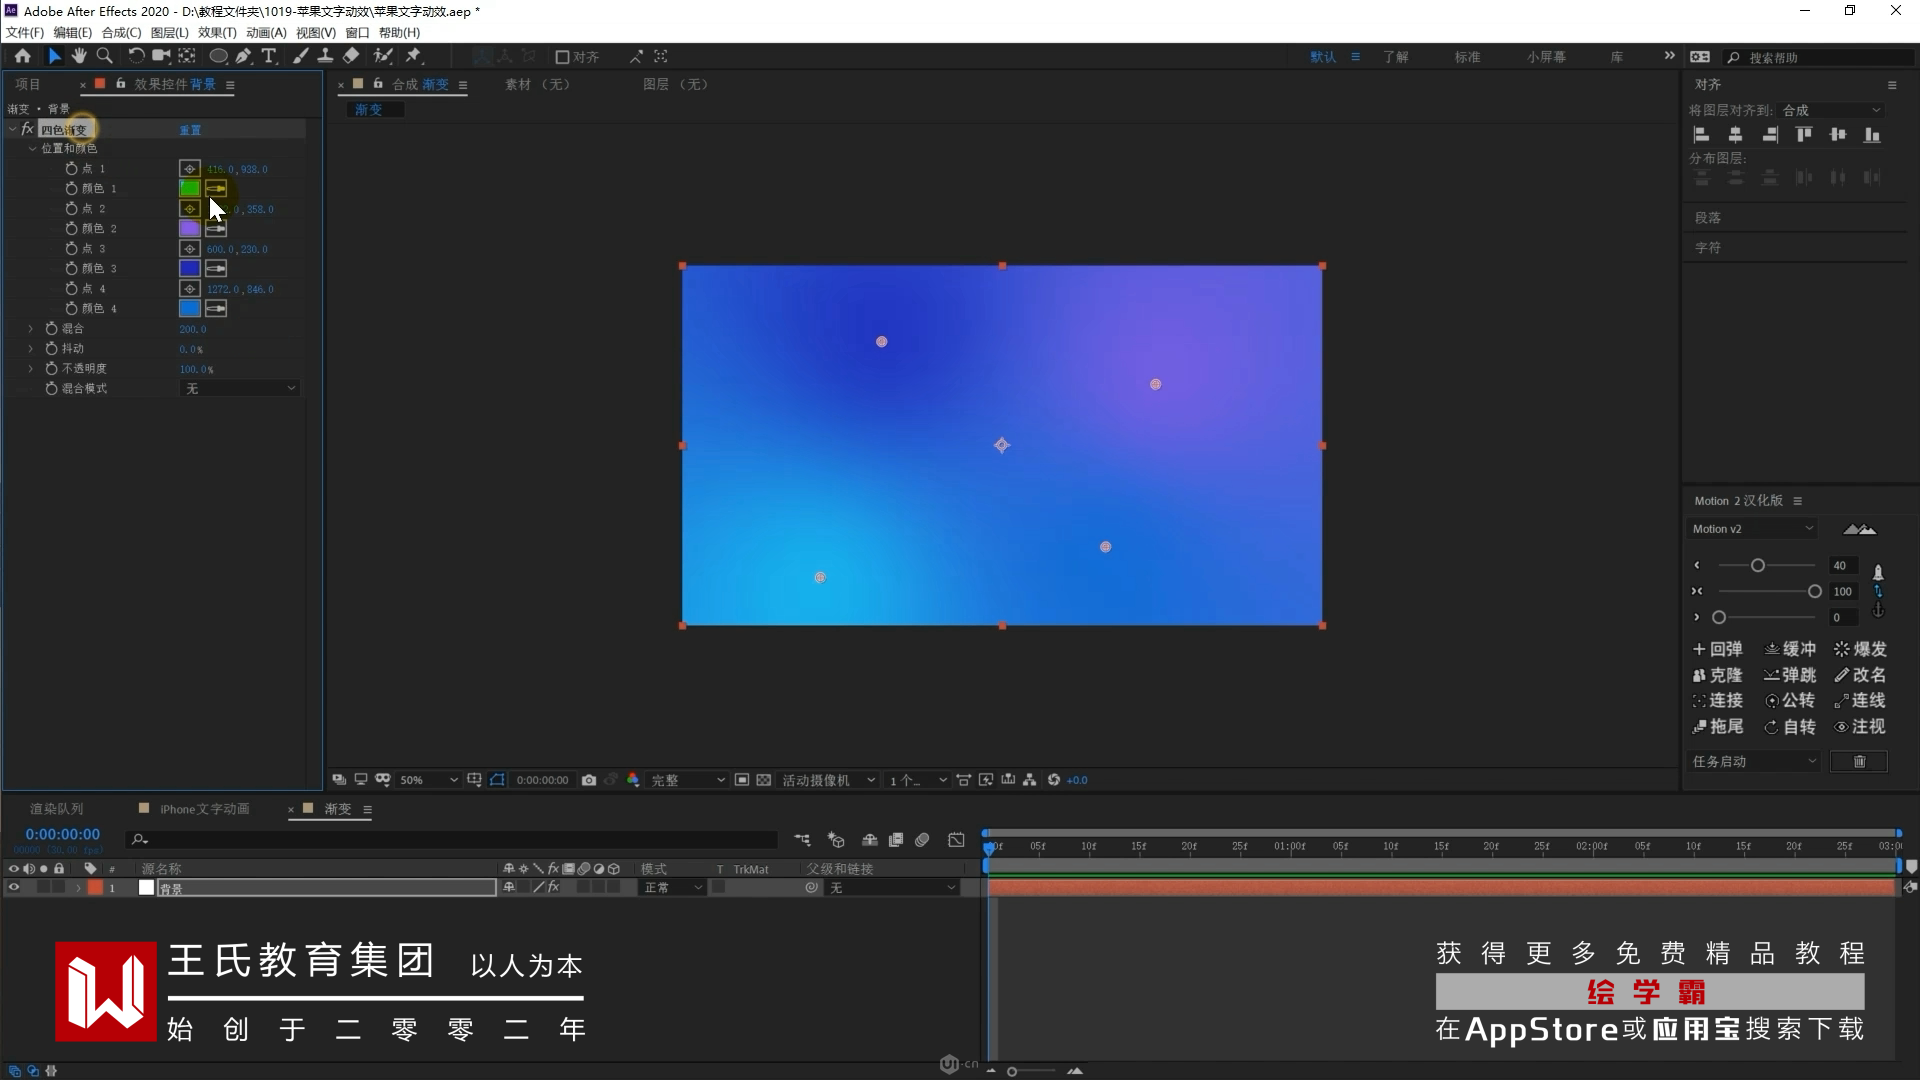Click eyedropper for 颜色 3

pos(216,269)
